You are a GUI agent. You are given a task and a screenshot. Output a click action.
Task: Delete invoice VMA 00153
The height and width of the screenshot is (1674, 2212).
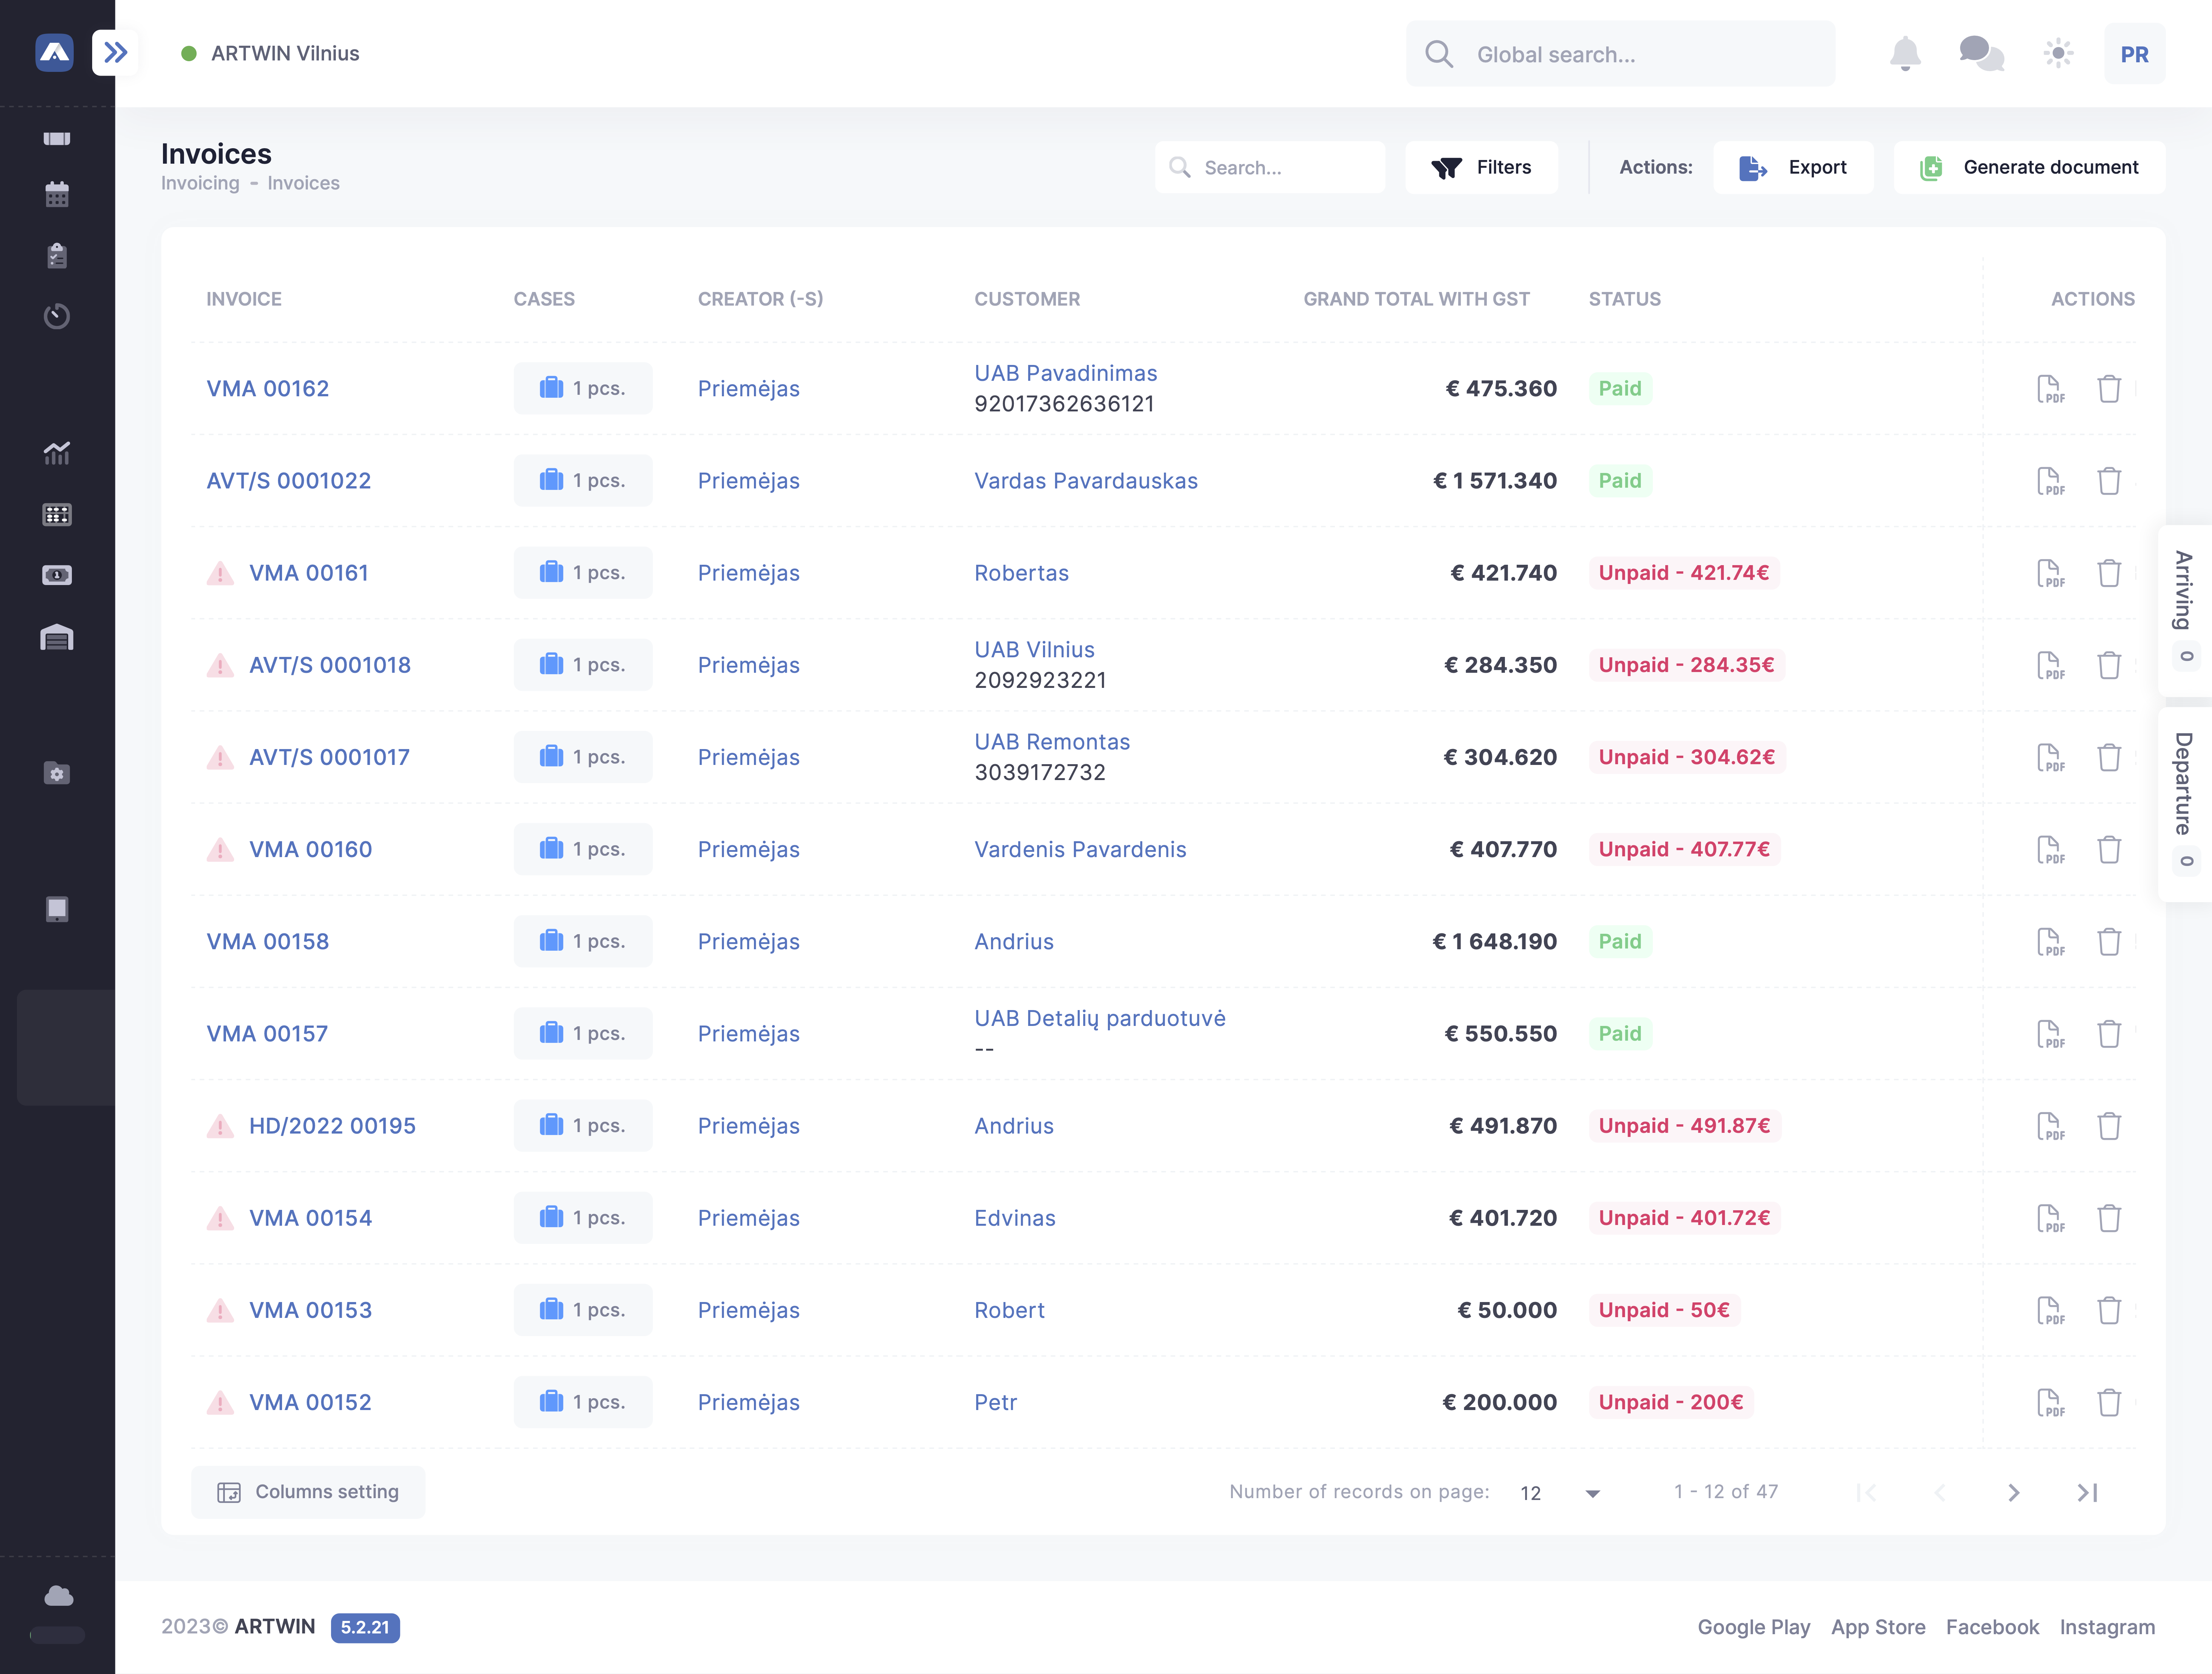tap(2109, 1310)
